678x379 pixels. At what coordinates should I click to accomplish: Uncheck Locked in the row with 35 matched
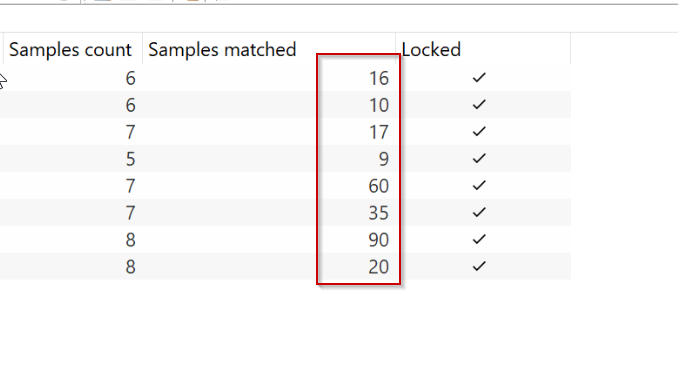point(479,212)
